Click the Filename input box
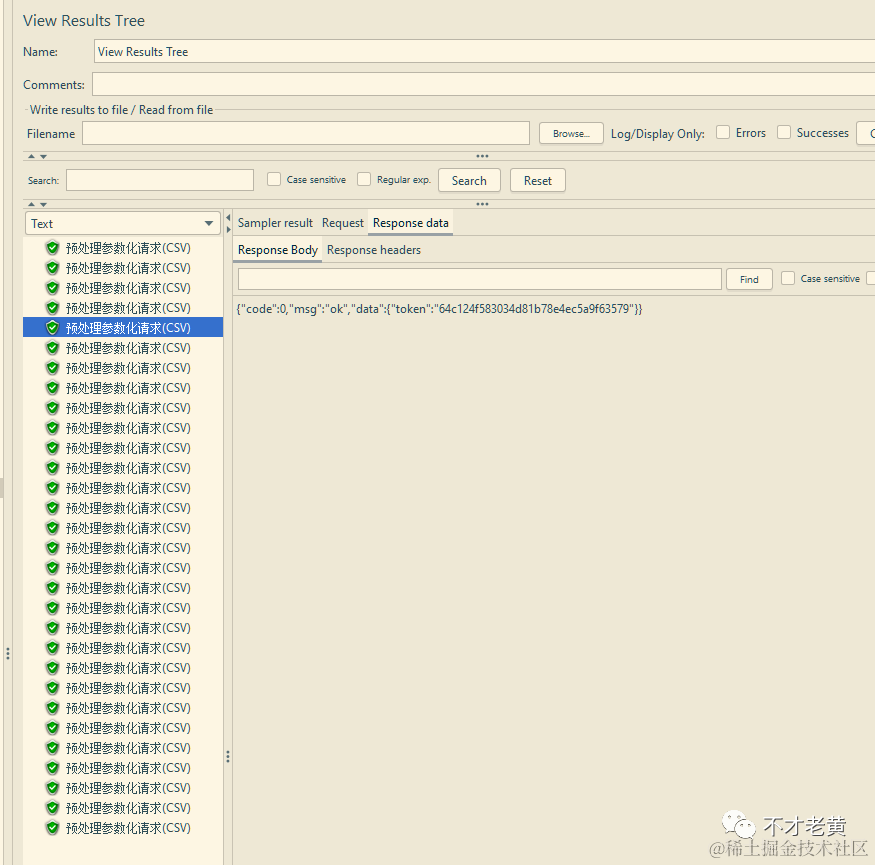 click(306, 133)
